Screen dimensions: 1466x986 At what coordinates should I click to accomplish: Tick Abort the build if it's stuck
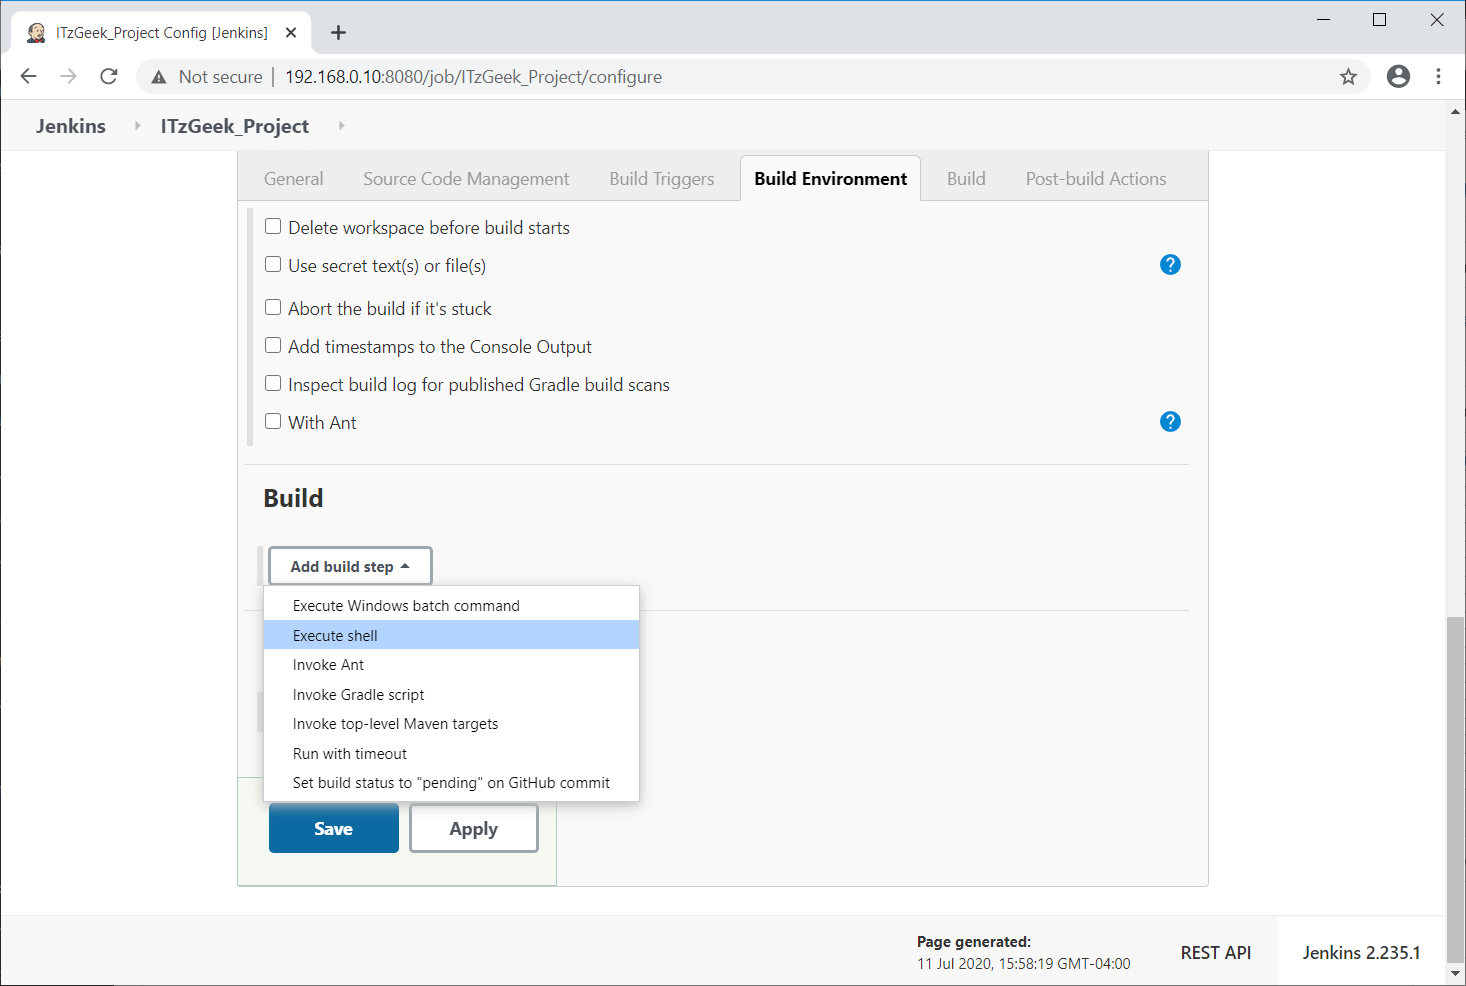273,308
